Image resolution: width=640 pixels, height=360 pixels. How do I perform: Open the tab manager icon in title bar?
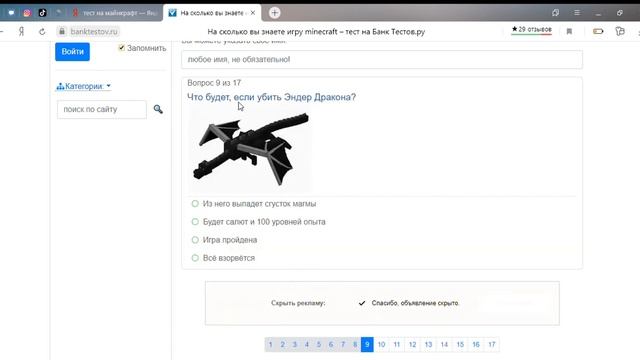pyautogui.click(x=556, y=13)
